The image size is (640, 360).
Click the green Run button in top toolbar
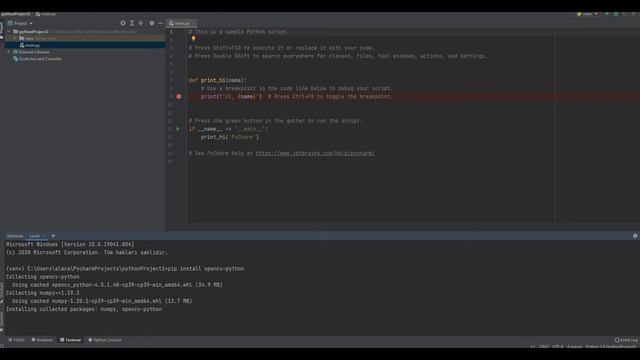click(607, 14)
